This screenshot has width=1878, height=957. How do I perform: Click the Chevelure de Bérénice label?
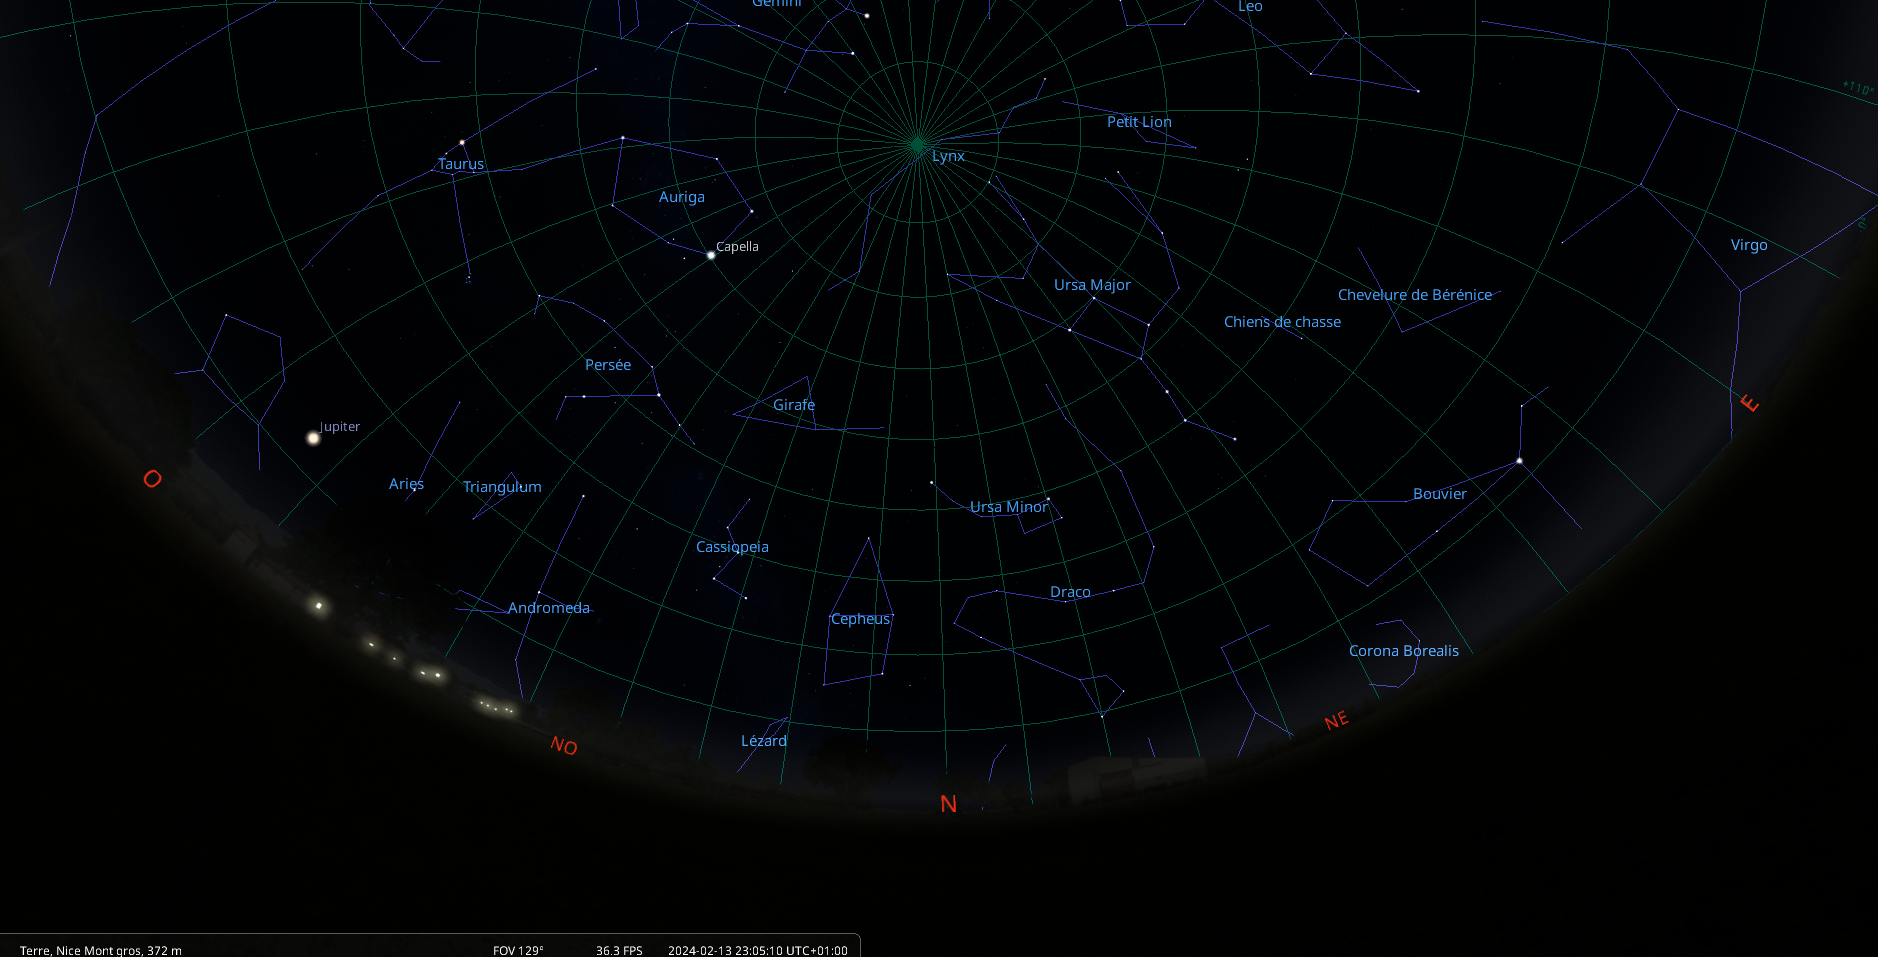tap(1414, 295)
